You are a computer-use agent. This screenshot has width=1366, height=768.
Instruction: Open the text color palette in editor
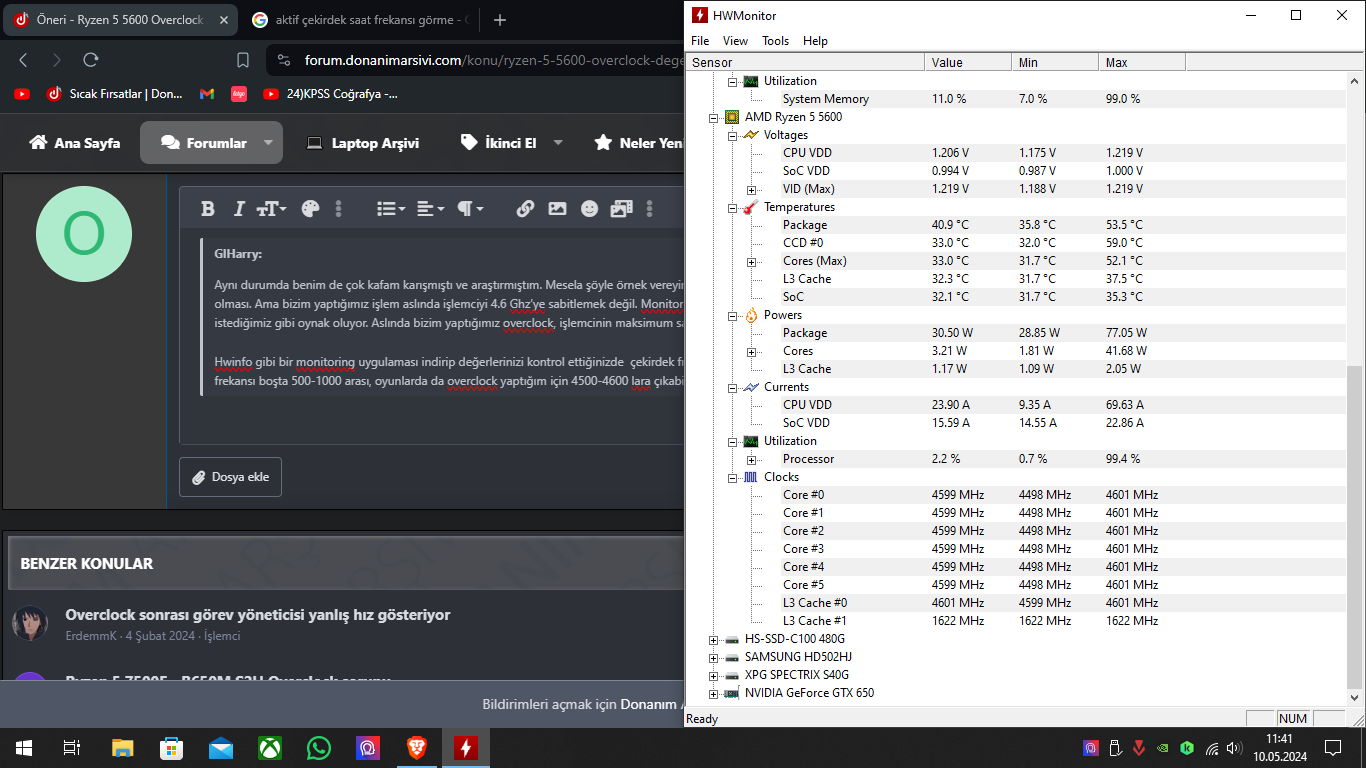point(310,209)
